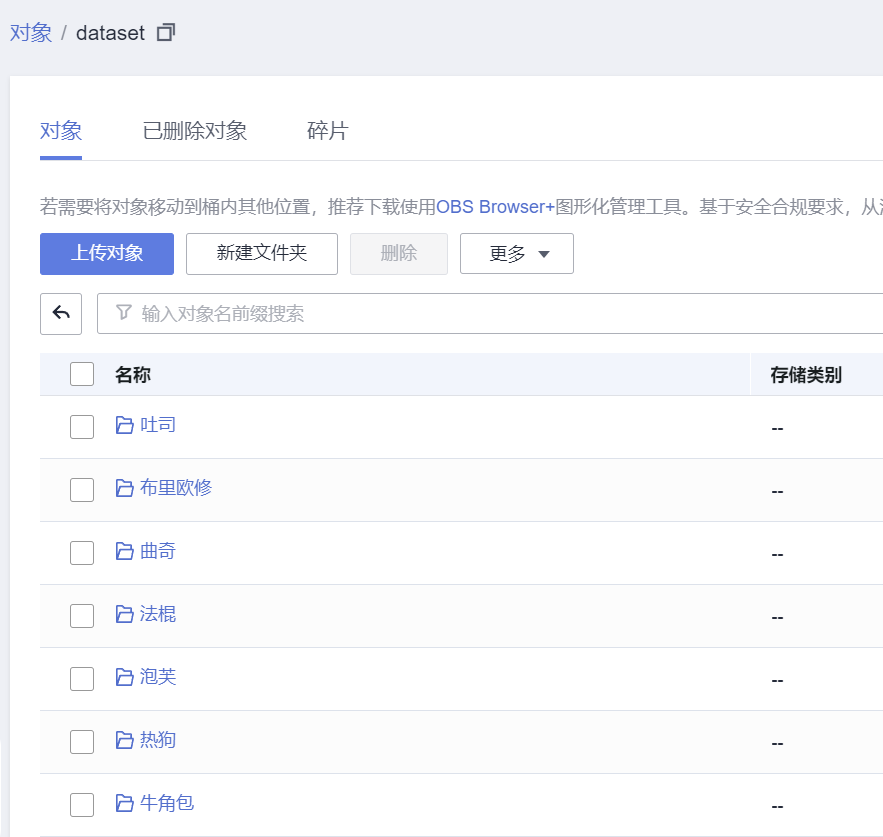This screenshot has height=837, width=883.
Task: Click the 吐司 folder icon
Action: pos(124,425)
